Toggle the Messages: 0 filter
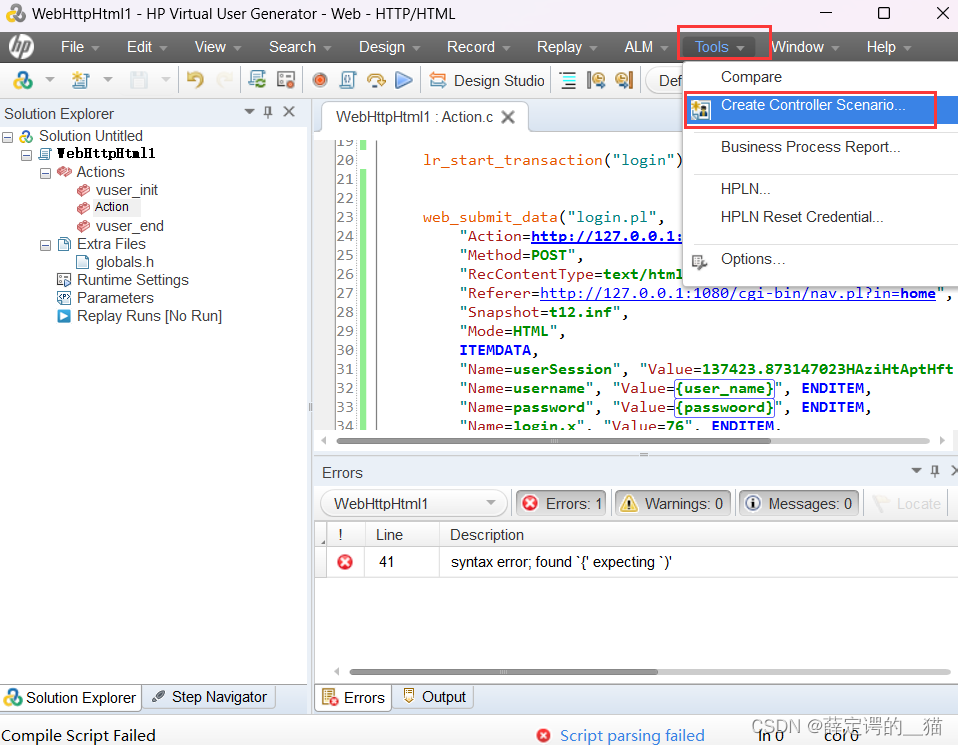 (799, 504)
